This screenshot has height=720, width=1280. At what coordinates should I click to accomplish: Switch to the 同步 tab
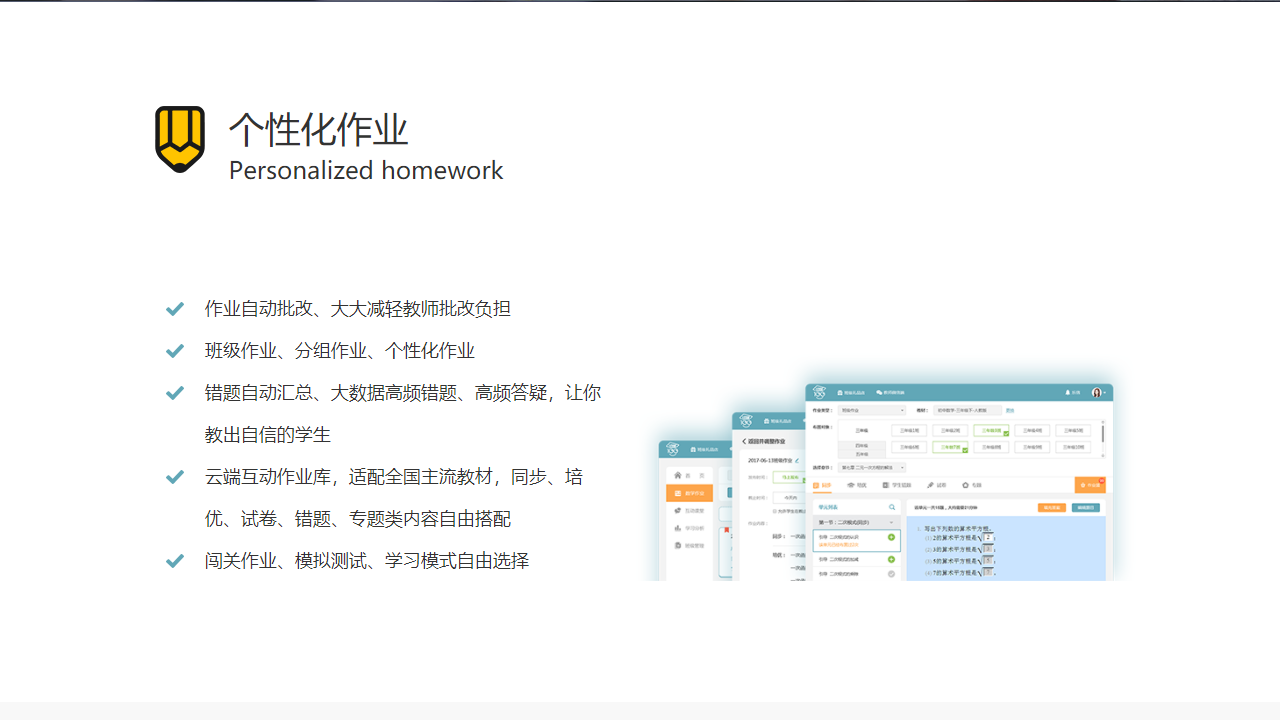[x=822, y=485]
